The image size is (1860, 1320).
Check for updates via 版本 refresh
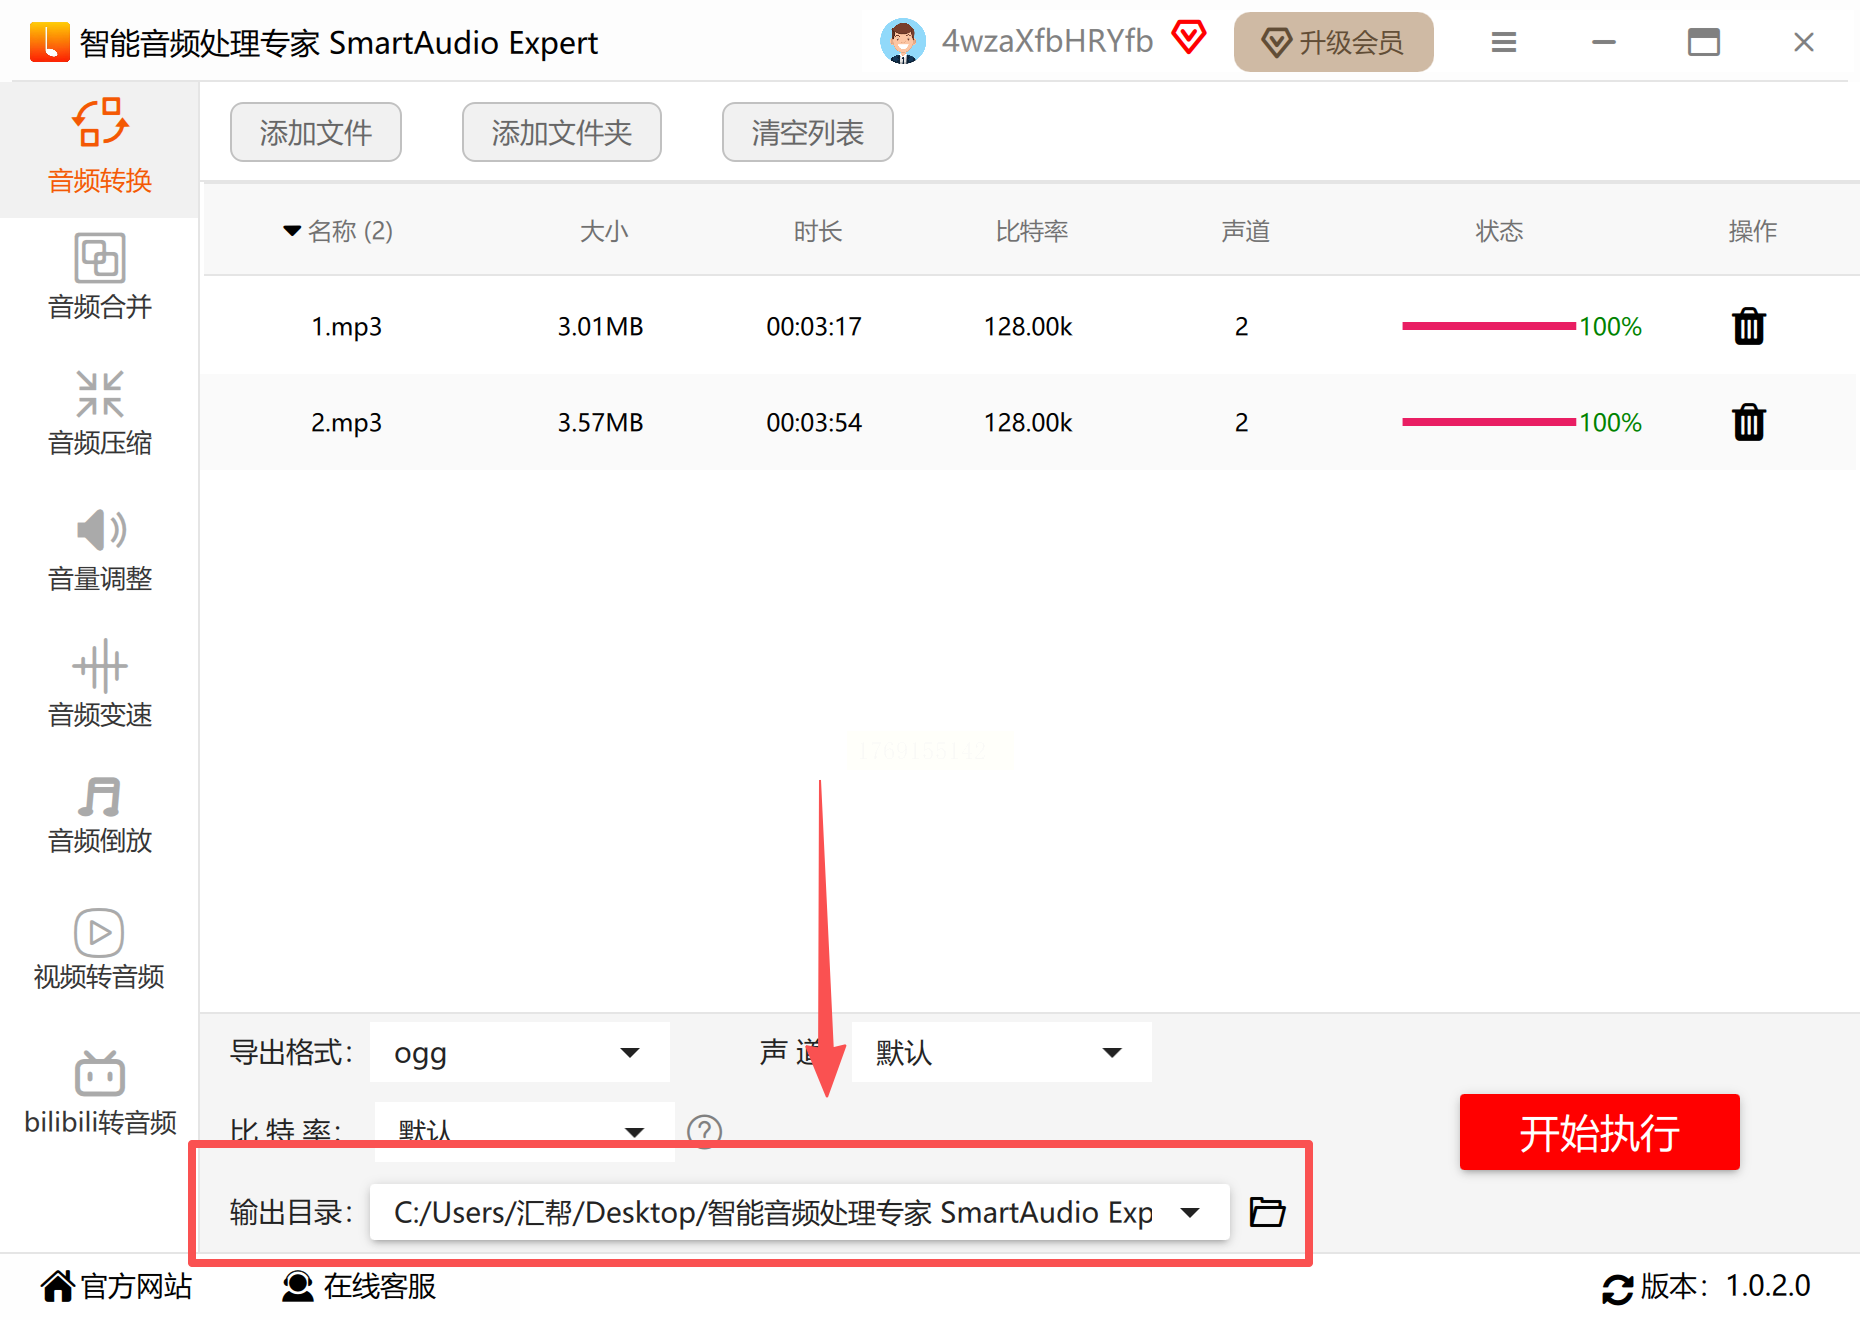click(x=1617, y=1288)
